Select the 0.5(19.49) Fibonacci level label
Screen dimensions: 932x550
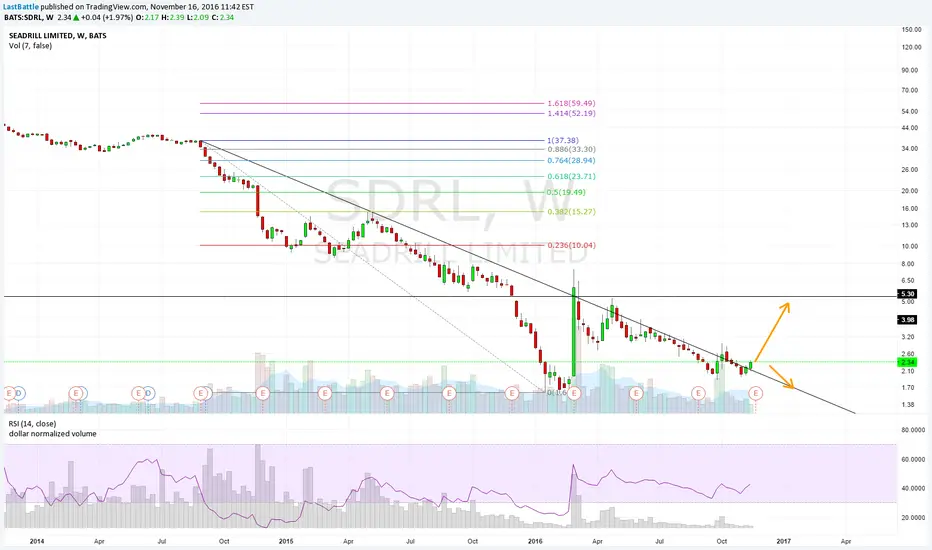coord(566,193)
